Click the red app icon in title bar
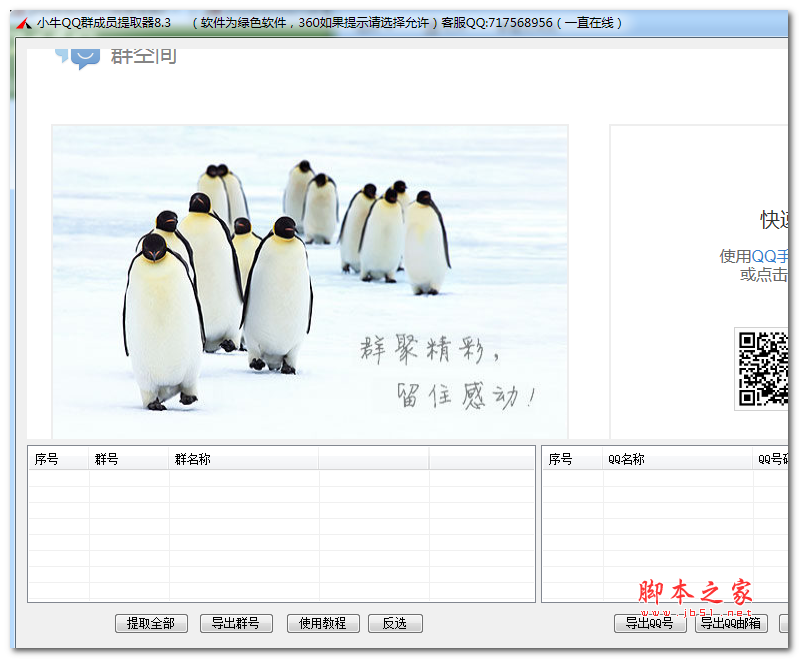The width and height of the screenshot is (799, 659). click(23, 23)
